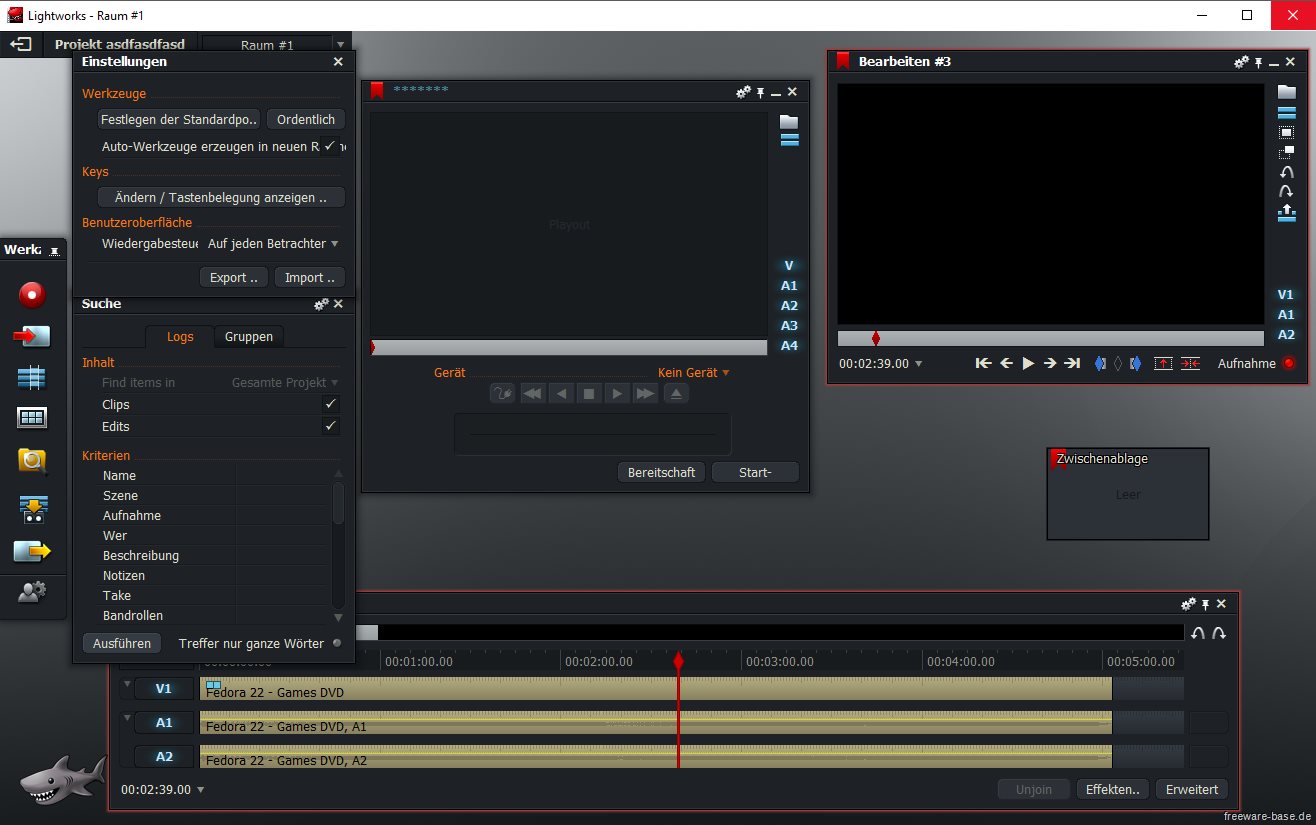Undo in Bearbeiten #3 viewer sidebar
The height and width of the screenshot is (825, 1316).
(x=1287, y=172)
